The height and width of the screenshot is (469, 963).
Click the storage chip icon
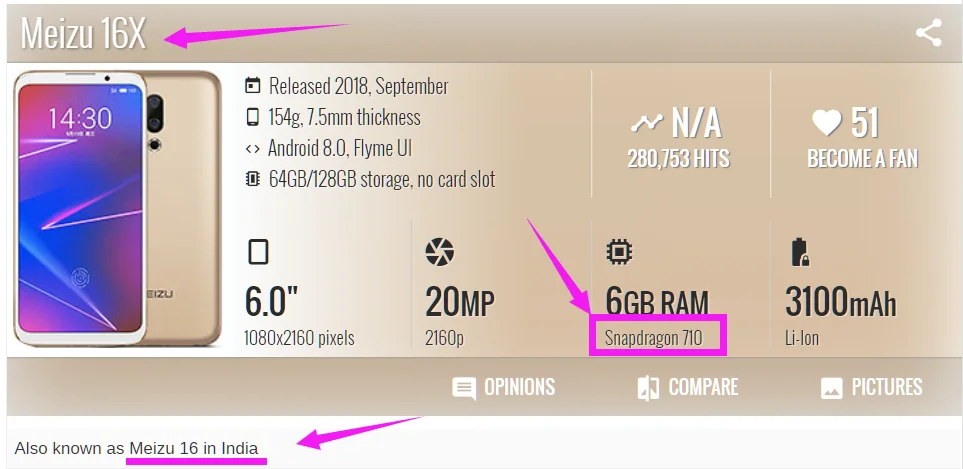253,180
